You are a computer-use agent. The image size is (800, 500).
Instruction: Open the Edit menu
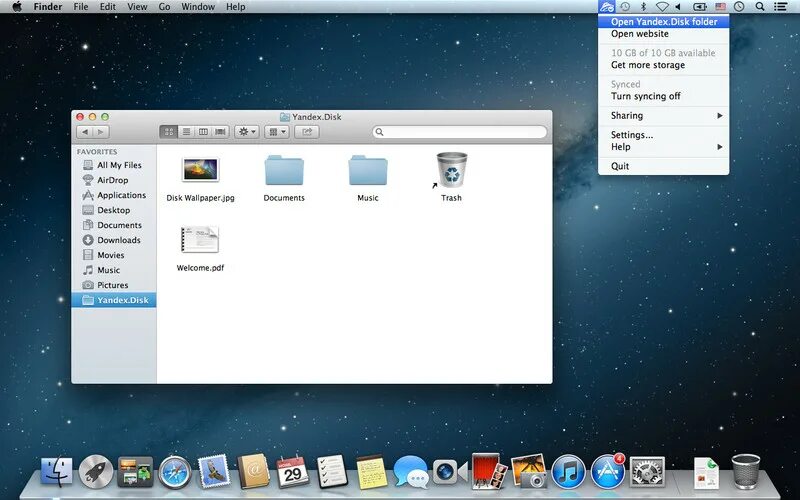(107, 7)
